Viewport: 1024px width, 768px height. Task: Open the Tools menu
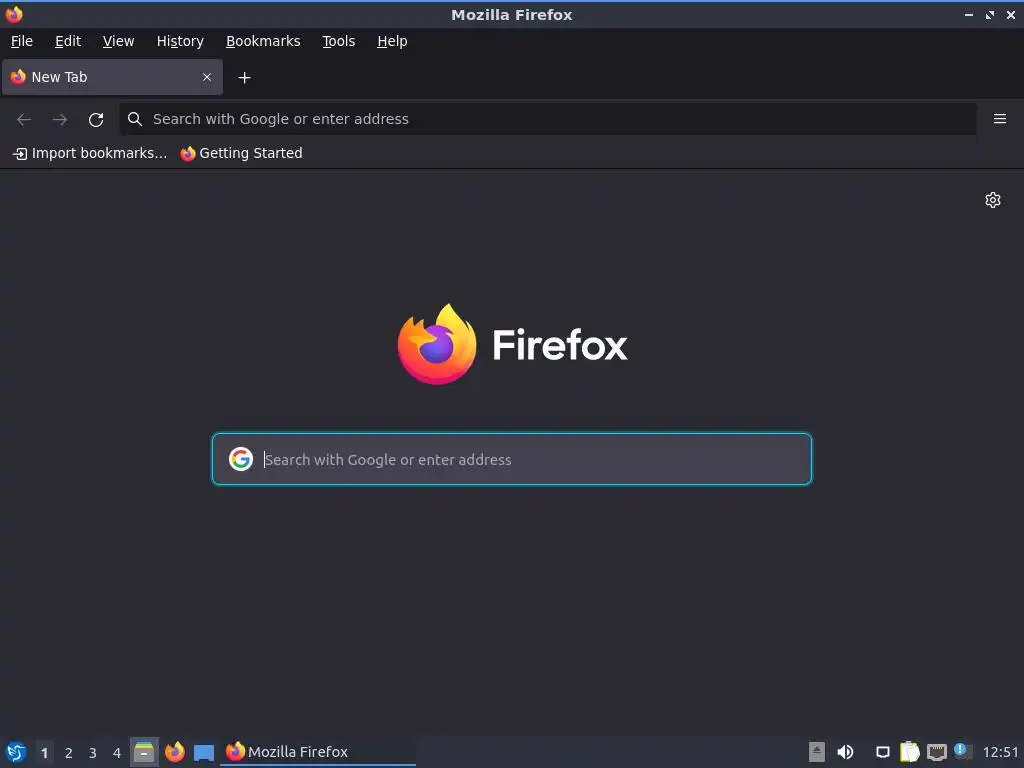pyautogui.click(x=338, y=41)
